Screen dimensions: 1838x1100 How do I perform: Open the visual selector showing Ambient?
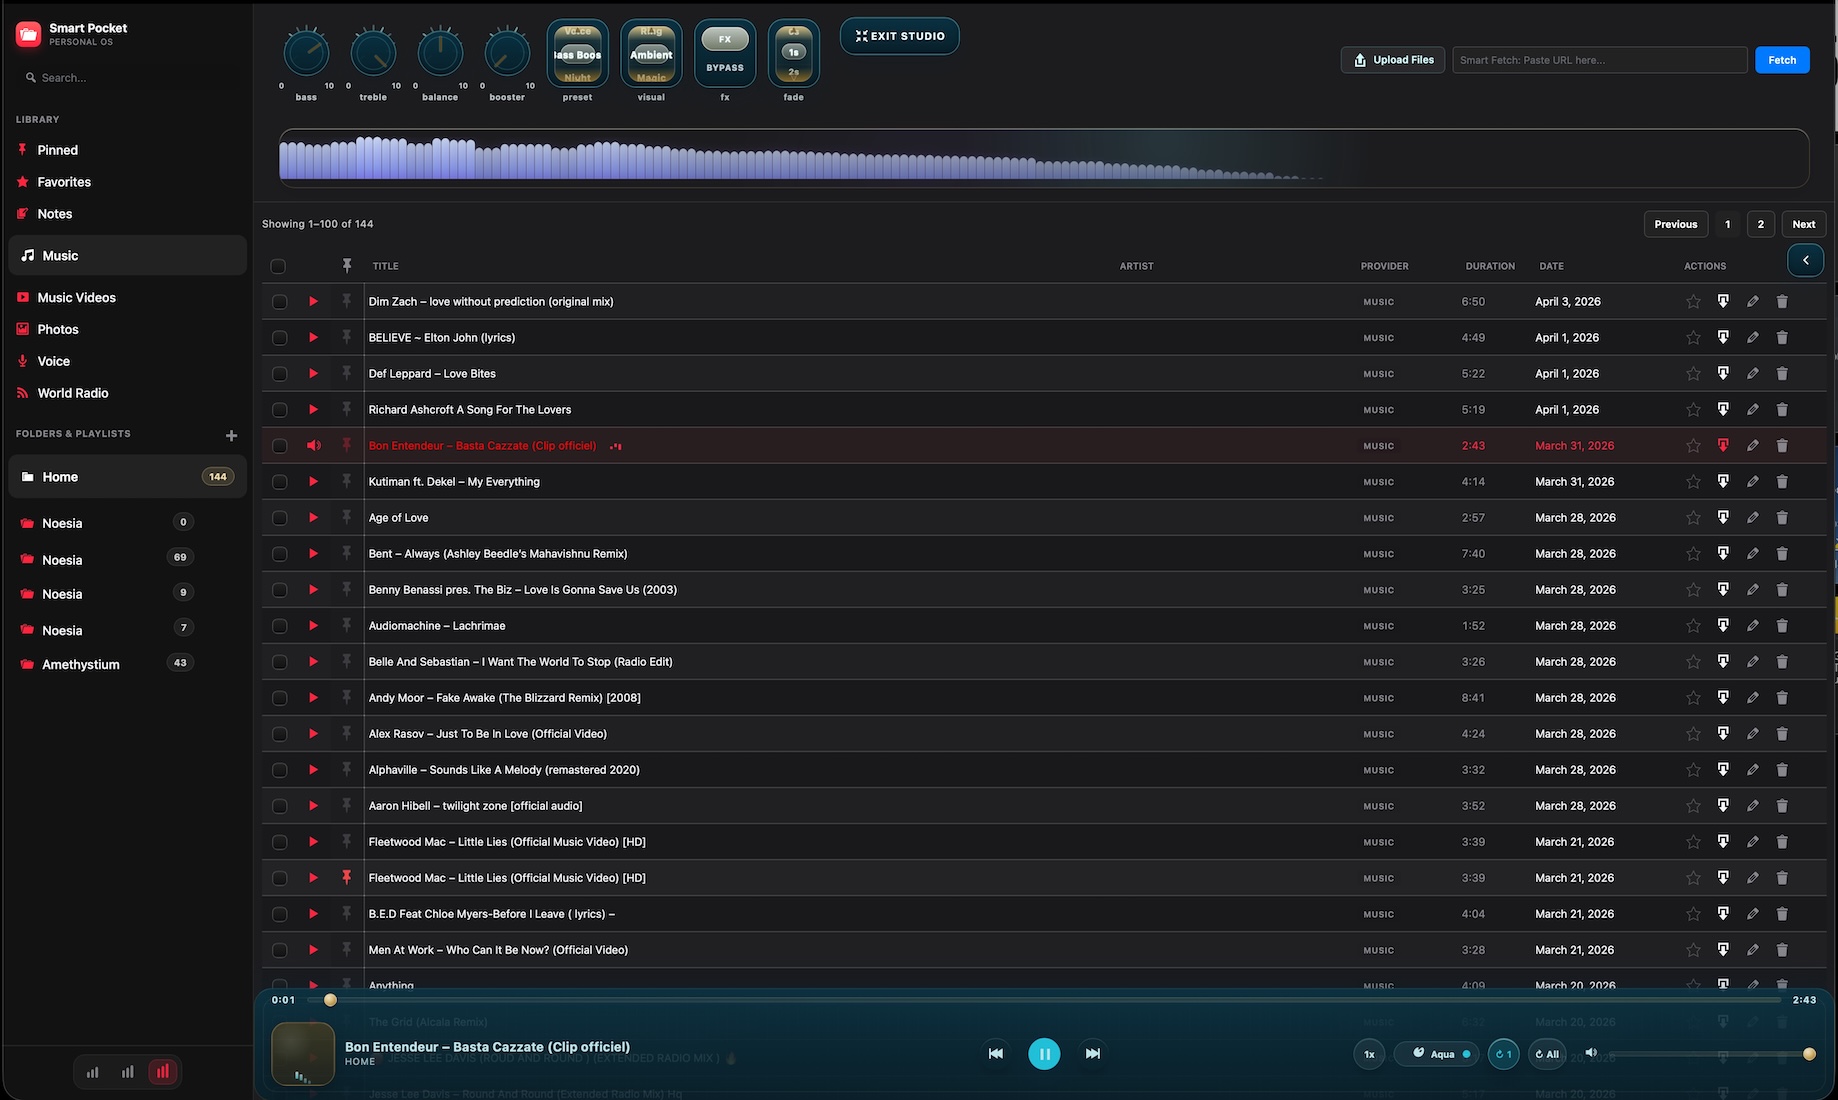pos(651,54)
